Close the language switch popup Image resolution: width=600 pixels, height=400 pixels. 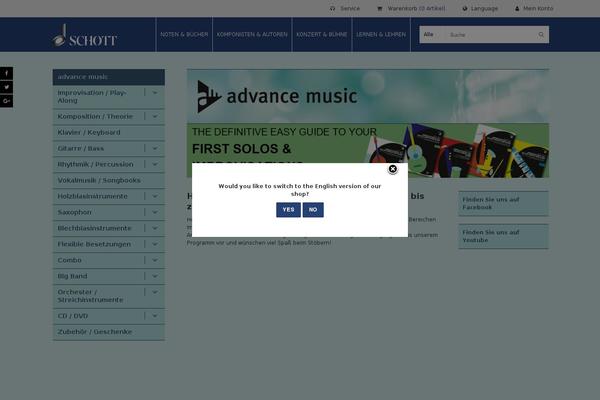click(x=393, y=169)
